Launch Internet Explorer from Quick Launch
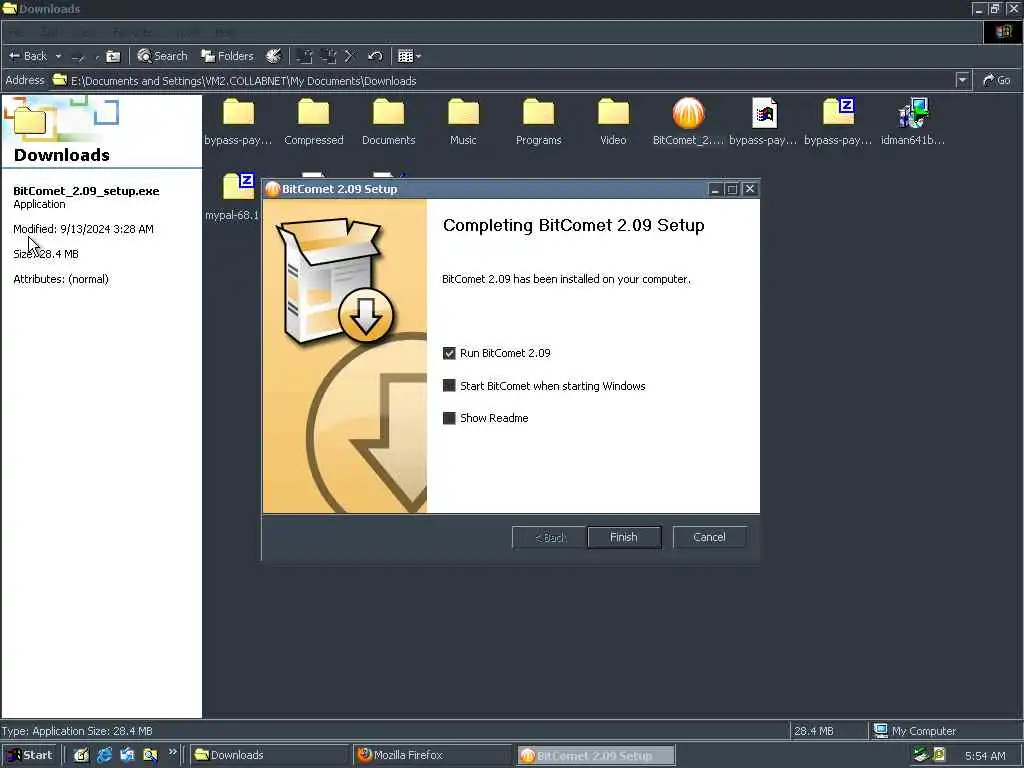This screenshot has height=768, width=1024. [104, 755]
